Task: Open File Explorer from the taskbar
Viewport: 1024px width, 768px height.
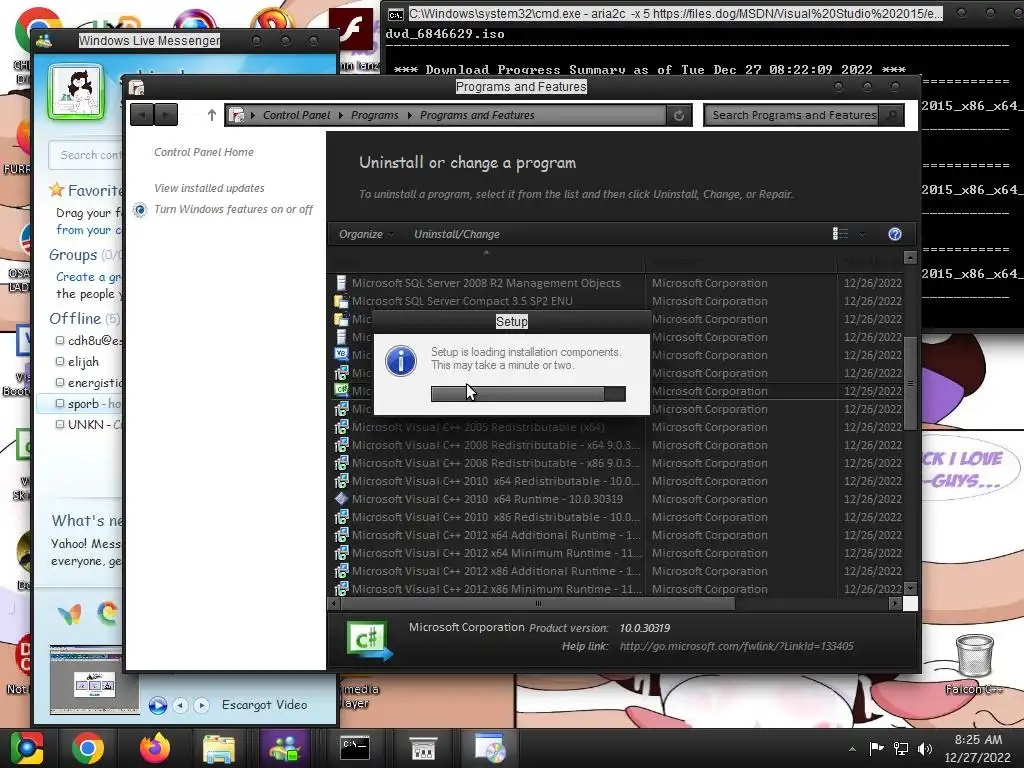Action: (219, 748)
